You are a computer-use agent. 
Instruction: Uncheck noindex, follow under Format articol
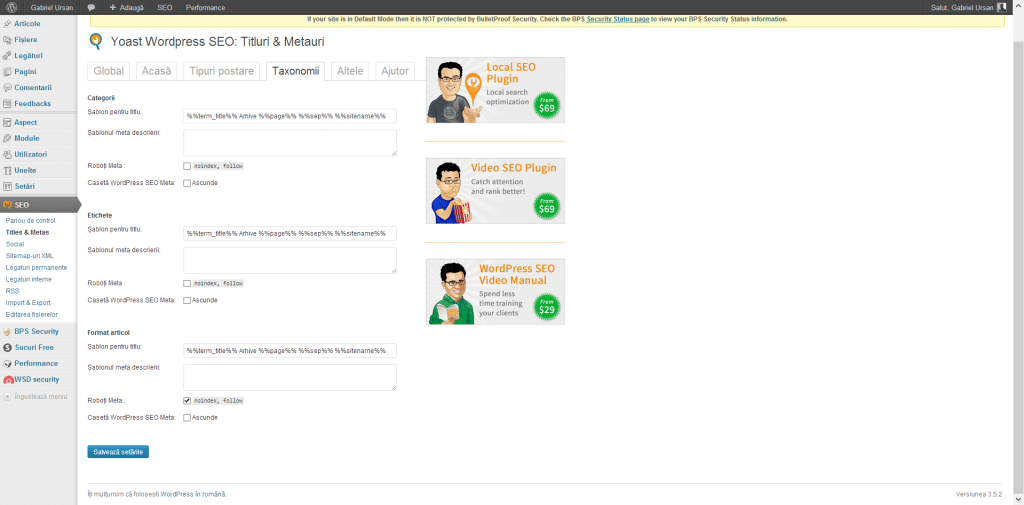(x=187, y=400)
